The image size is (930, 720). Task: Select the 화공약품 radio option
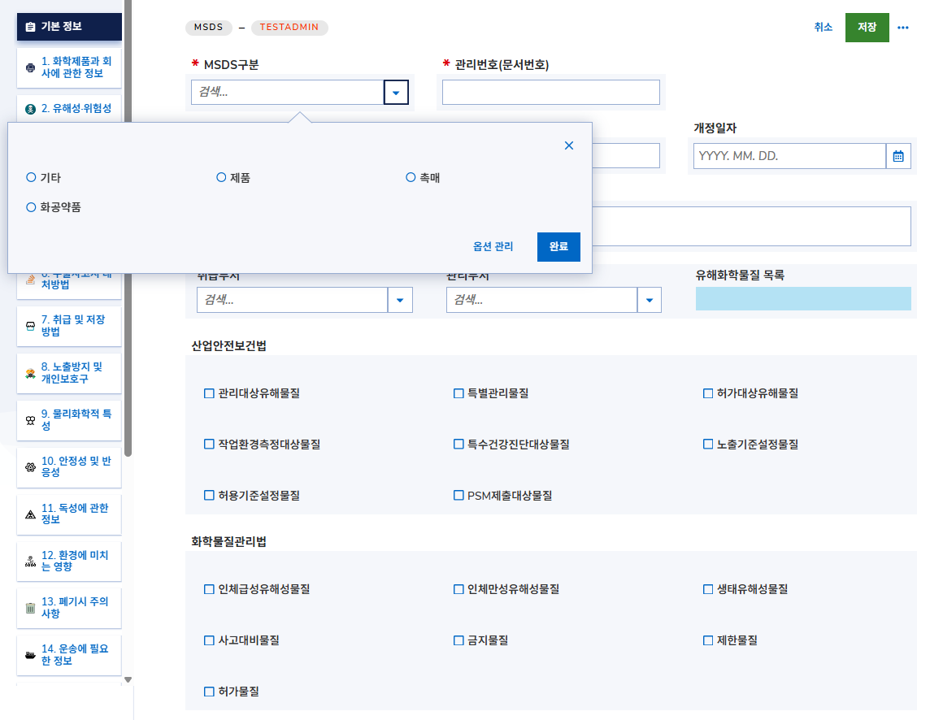pos(31,207)
